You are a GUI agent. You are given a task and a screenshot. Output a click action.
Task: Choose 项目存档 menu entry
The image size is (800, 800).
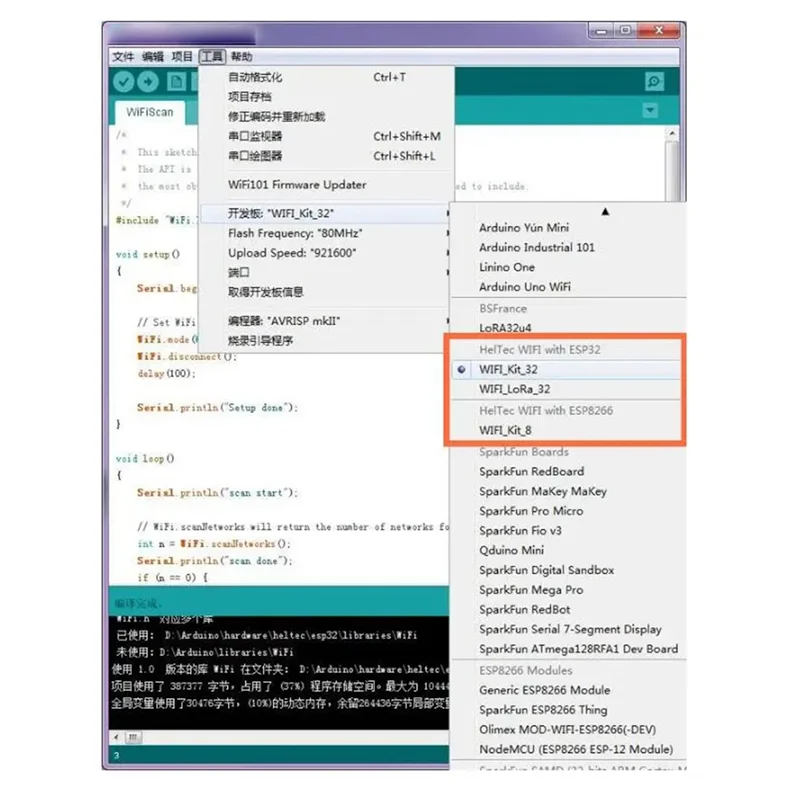[327, 97]
